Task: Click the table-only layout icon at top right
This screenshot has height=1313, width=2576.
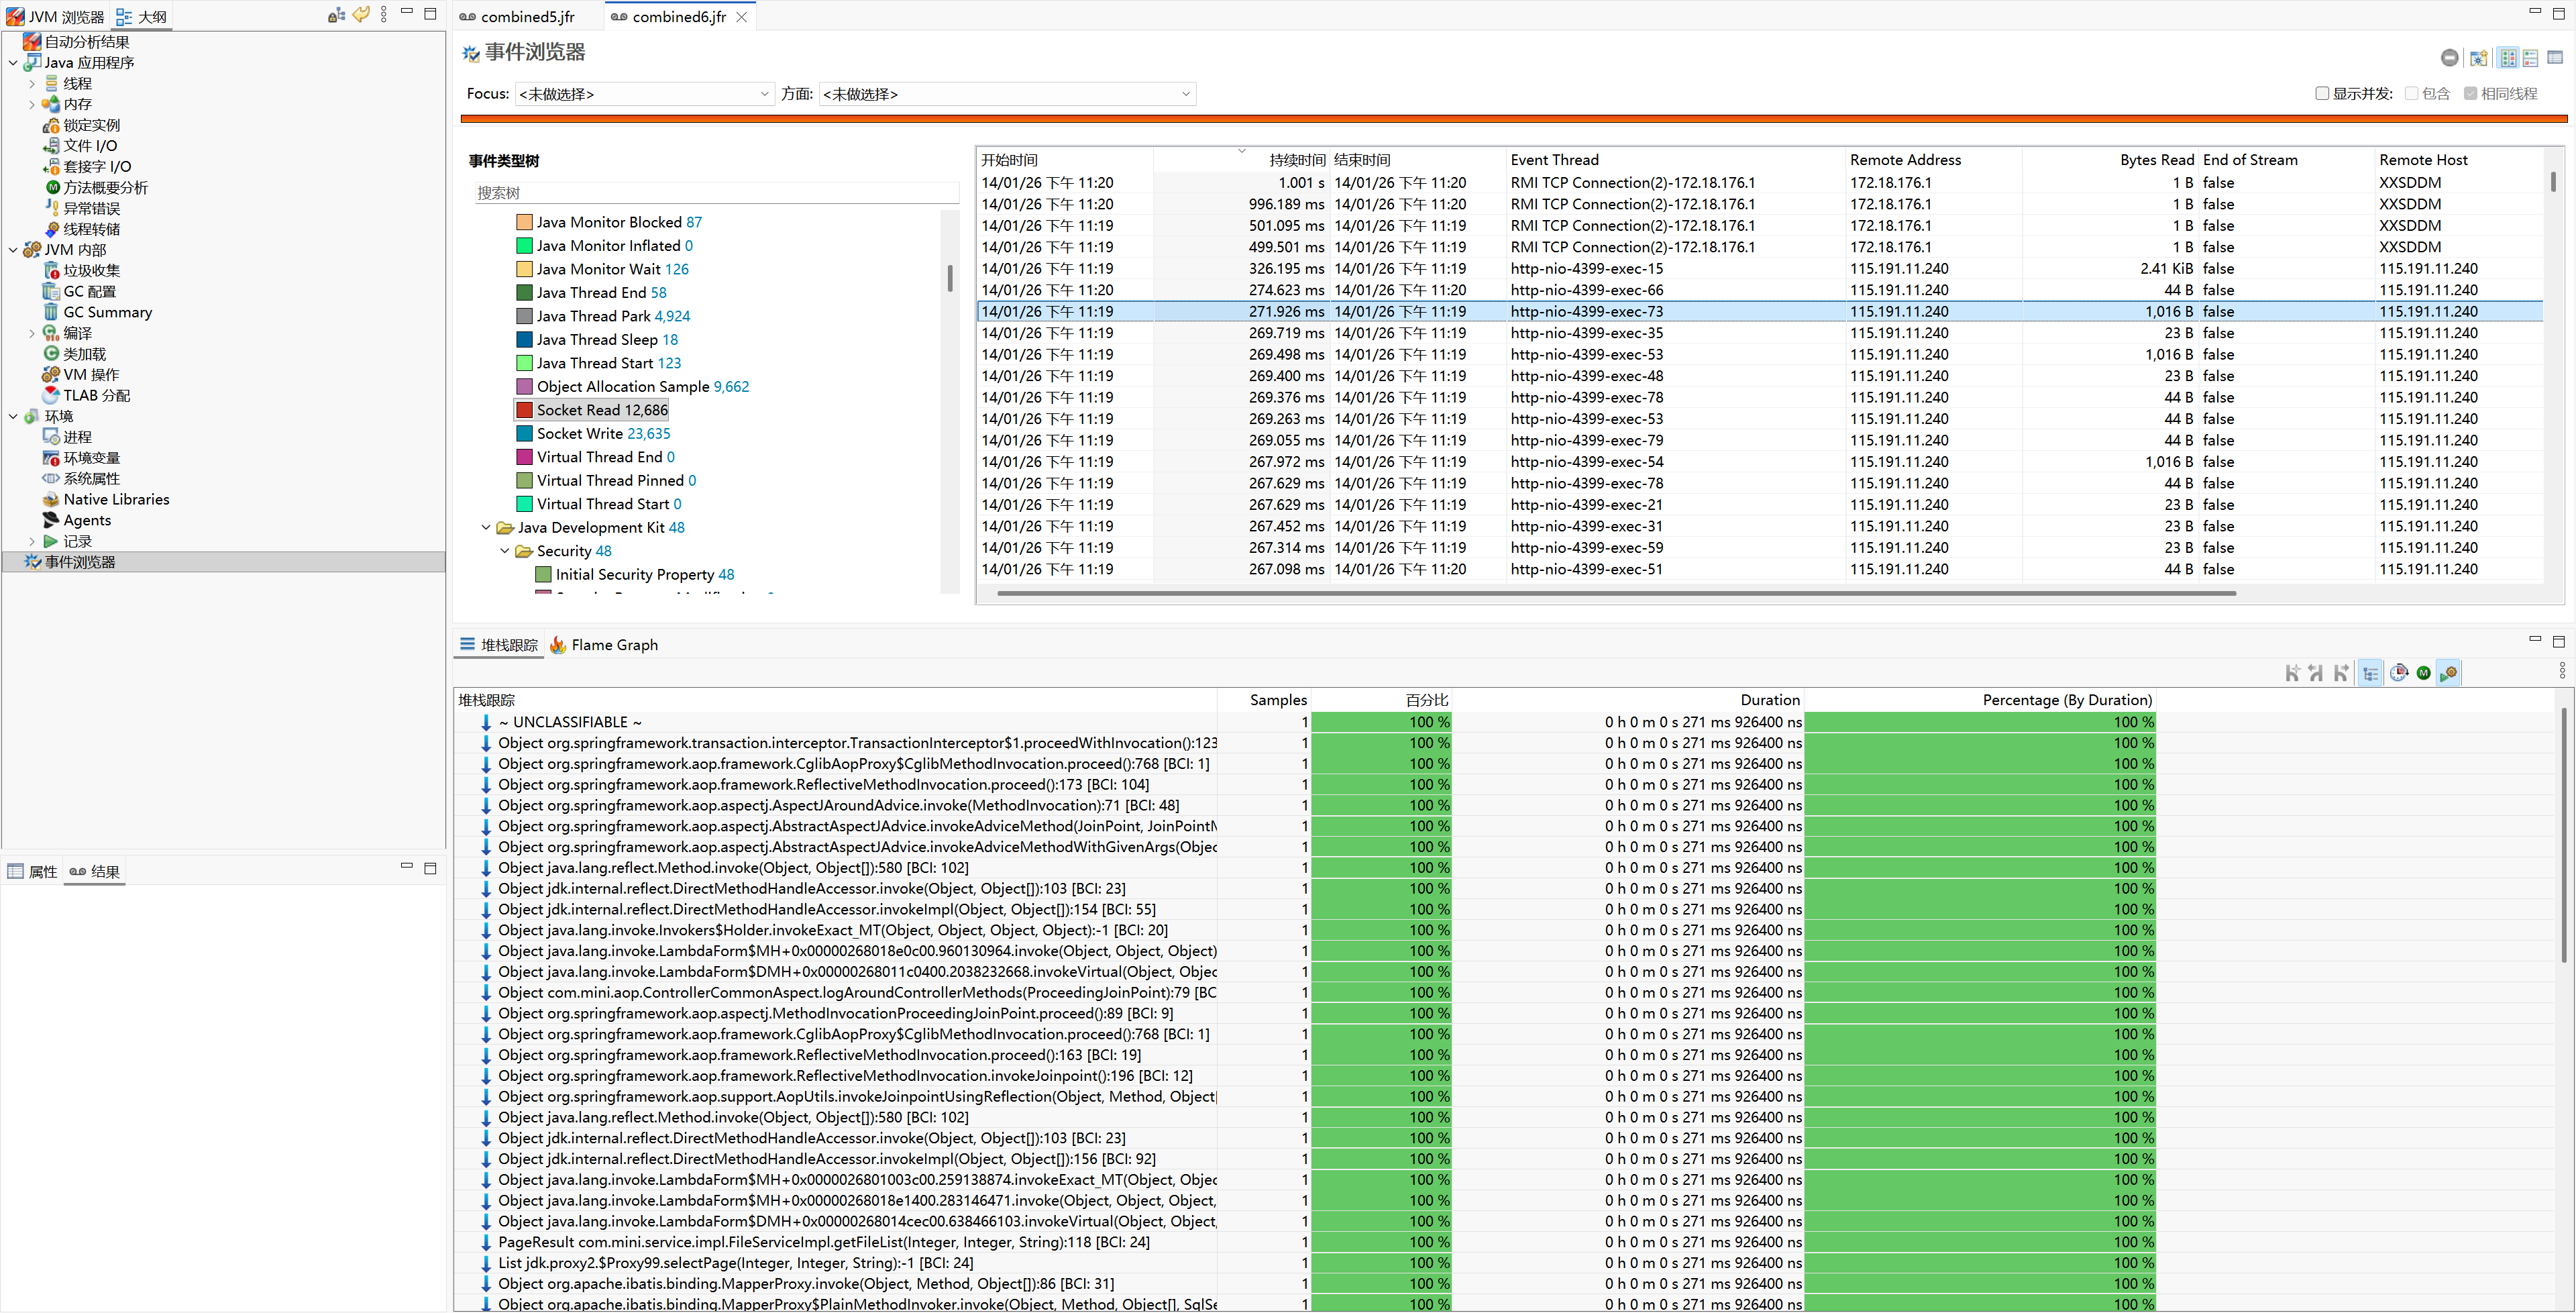Action: pyautogui.click(x=2554, y=58)
